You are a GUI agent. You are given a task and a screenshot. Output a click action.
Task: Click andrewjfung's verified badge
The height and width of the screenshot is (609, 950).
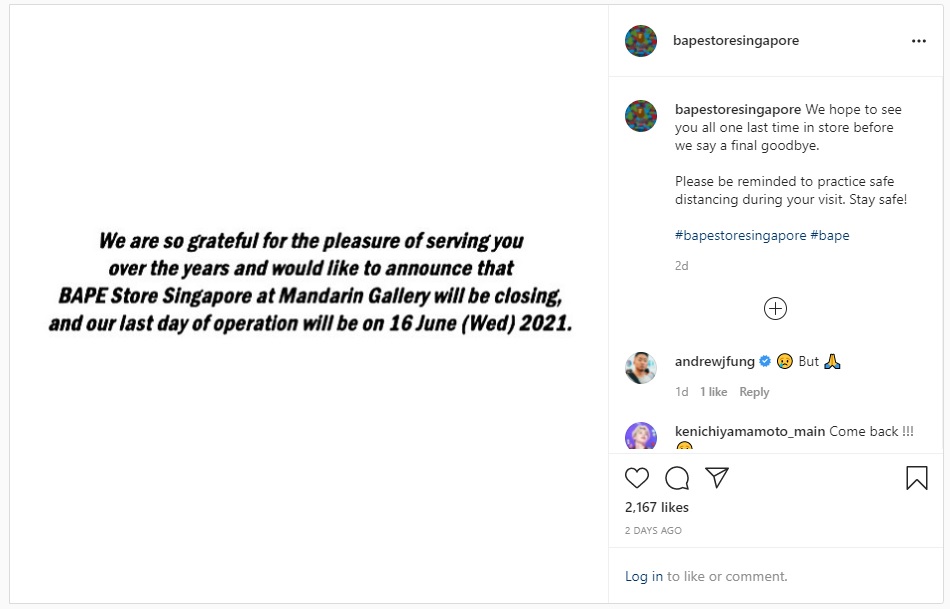765,362
